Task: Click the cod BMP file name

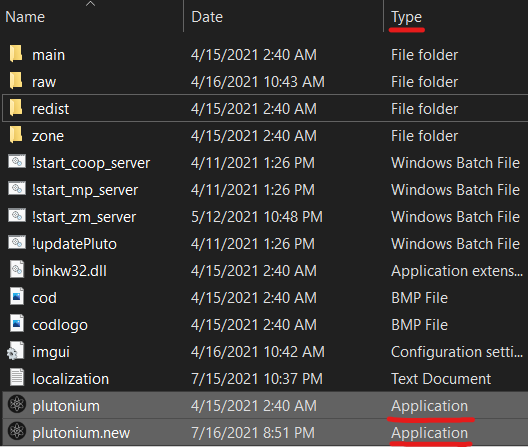Action: tap(44, 298)
